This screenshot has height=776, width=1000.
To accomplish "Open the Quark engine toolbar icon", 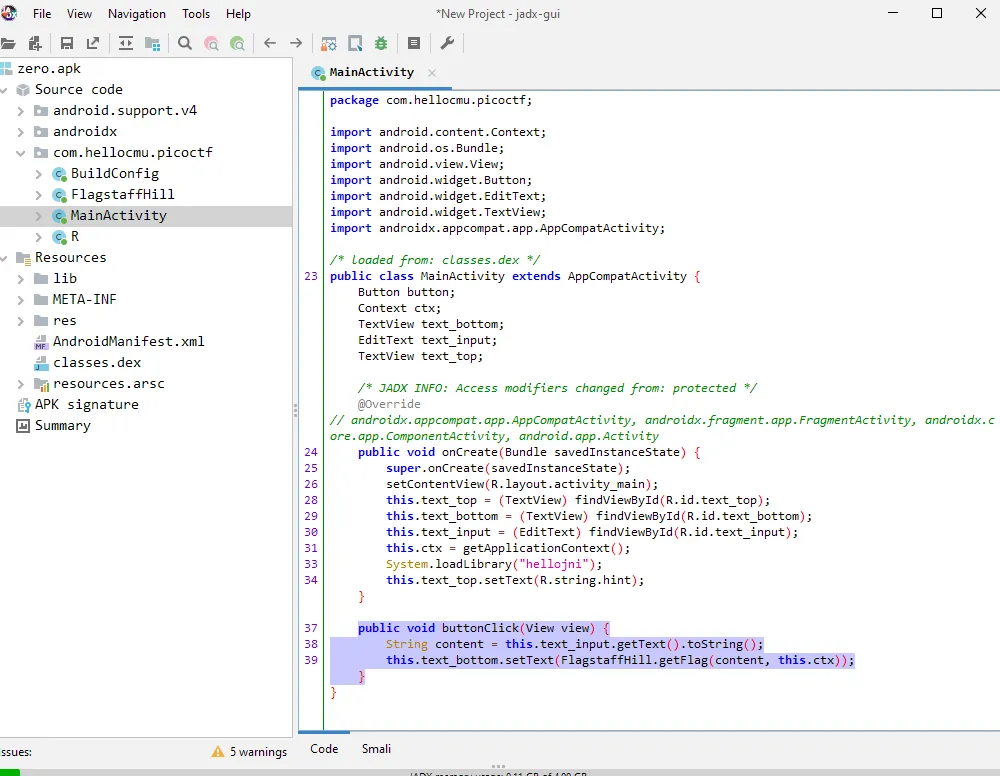I will (355, 43).
